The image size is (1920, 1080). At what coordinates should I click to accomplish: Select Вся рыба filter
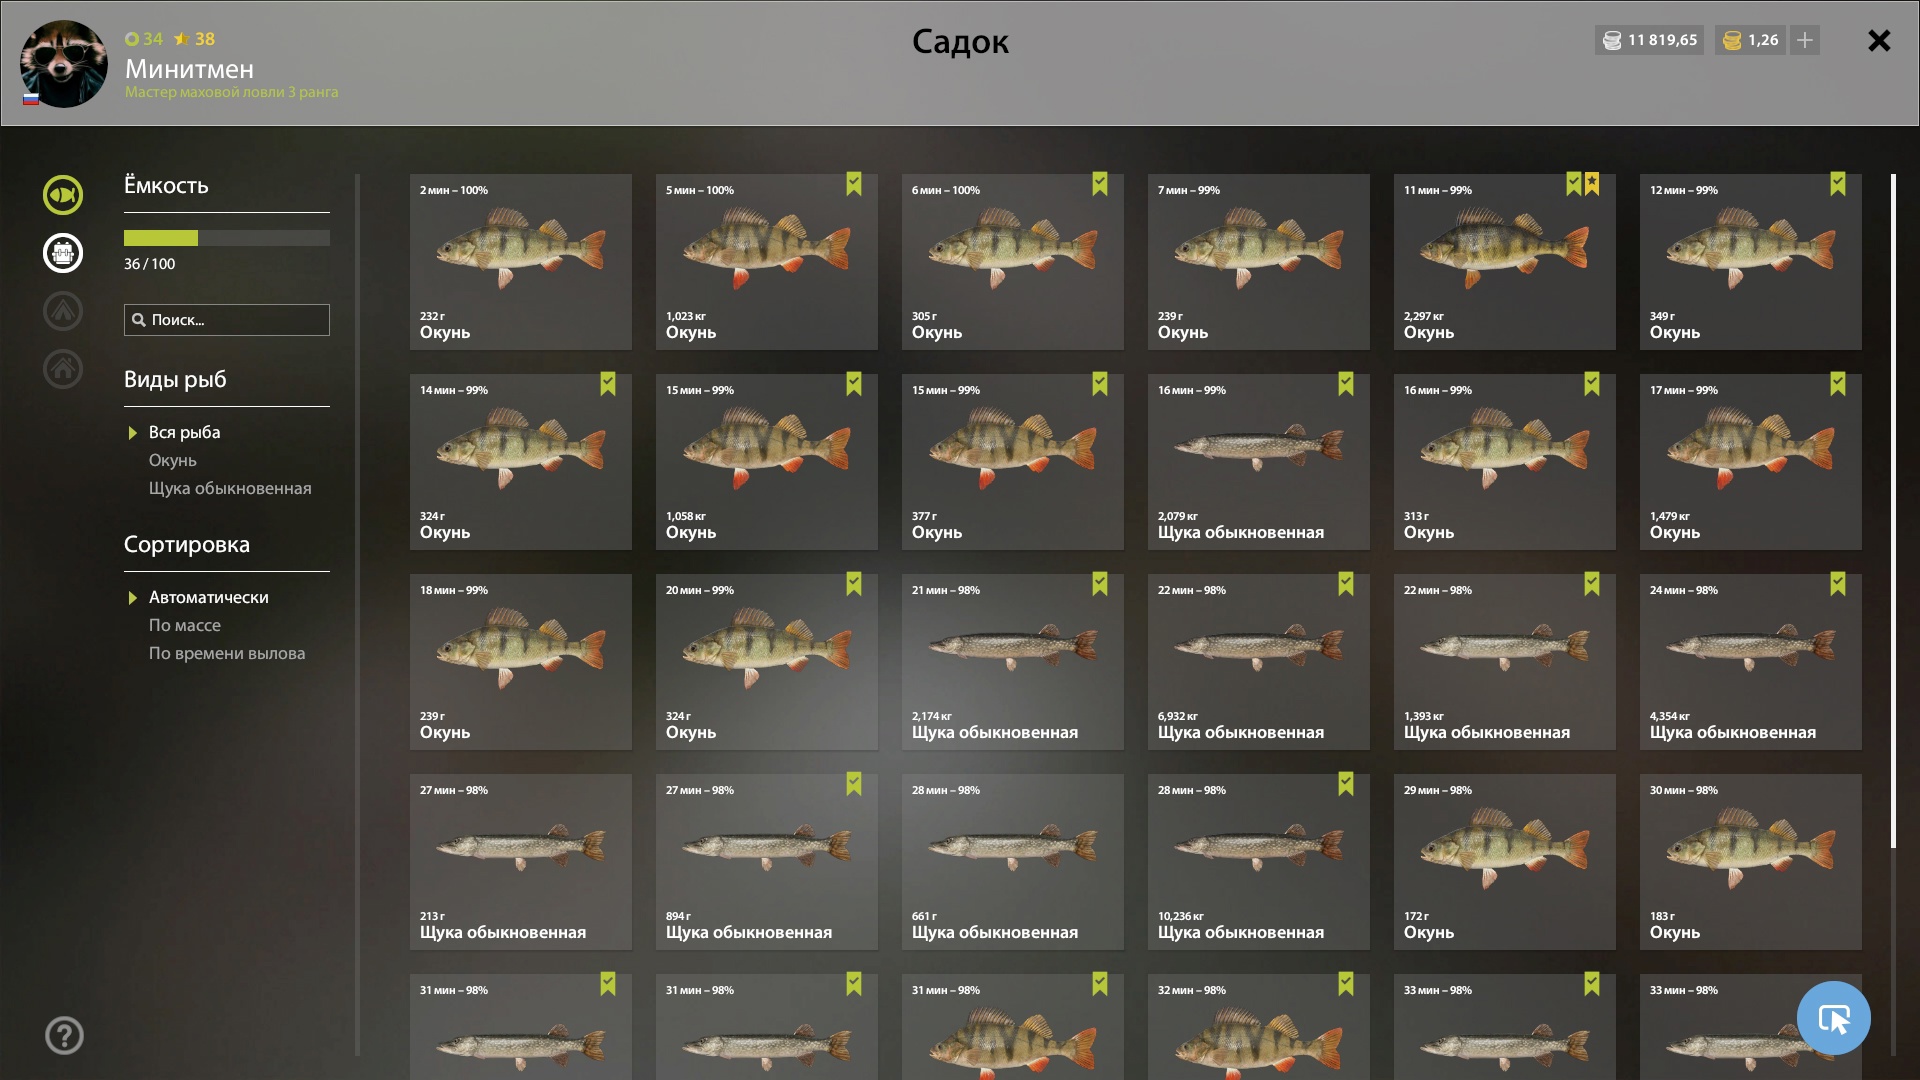185,432
